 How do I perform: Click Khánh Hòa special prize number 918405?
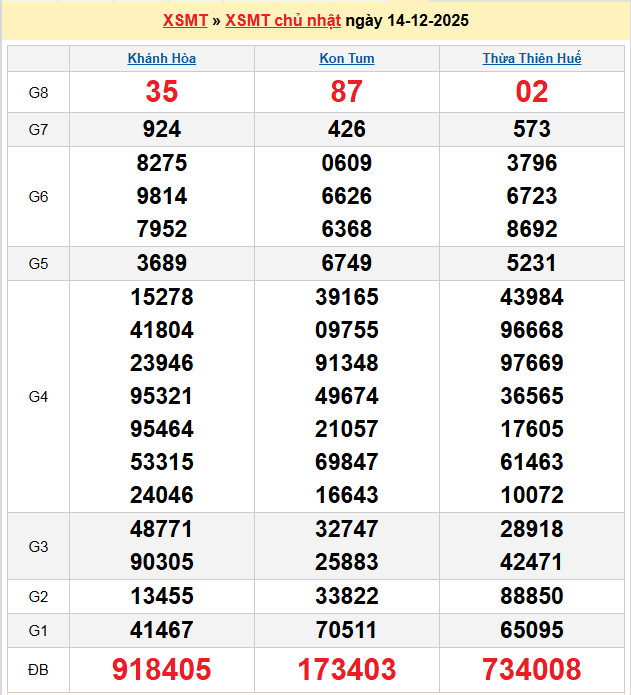point(162,669)
